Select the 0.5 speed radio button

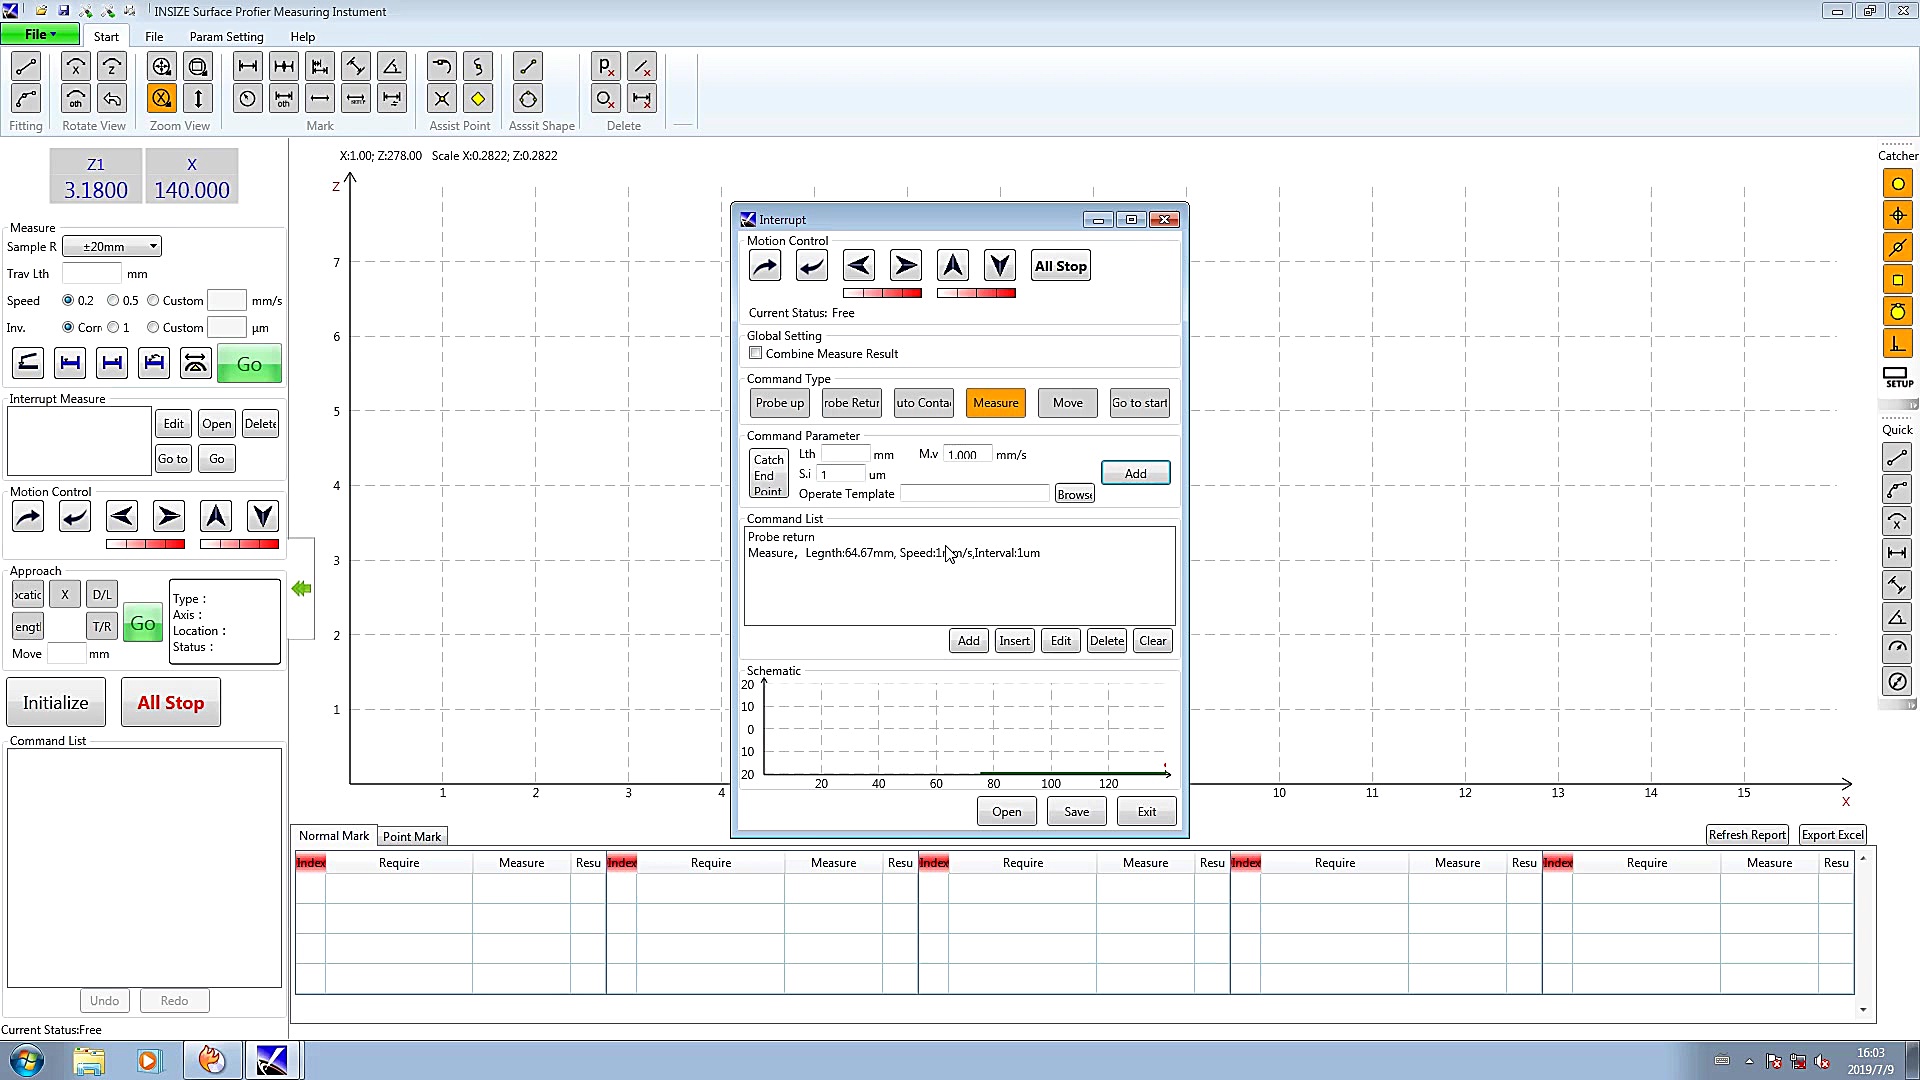coord(113,300)
